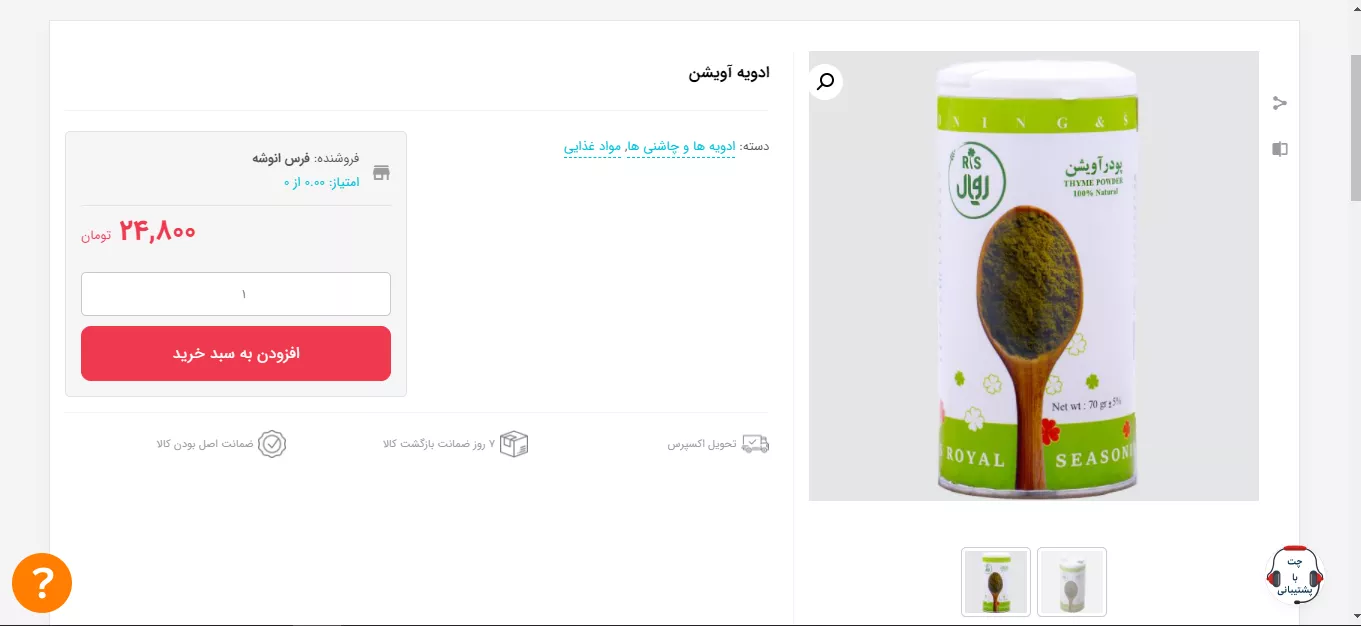Click the main thyme powder product image
The image size is (1361, 626).
point(1034,276)
